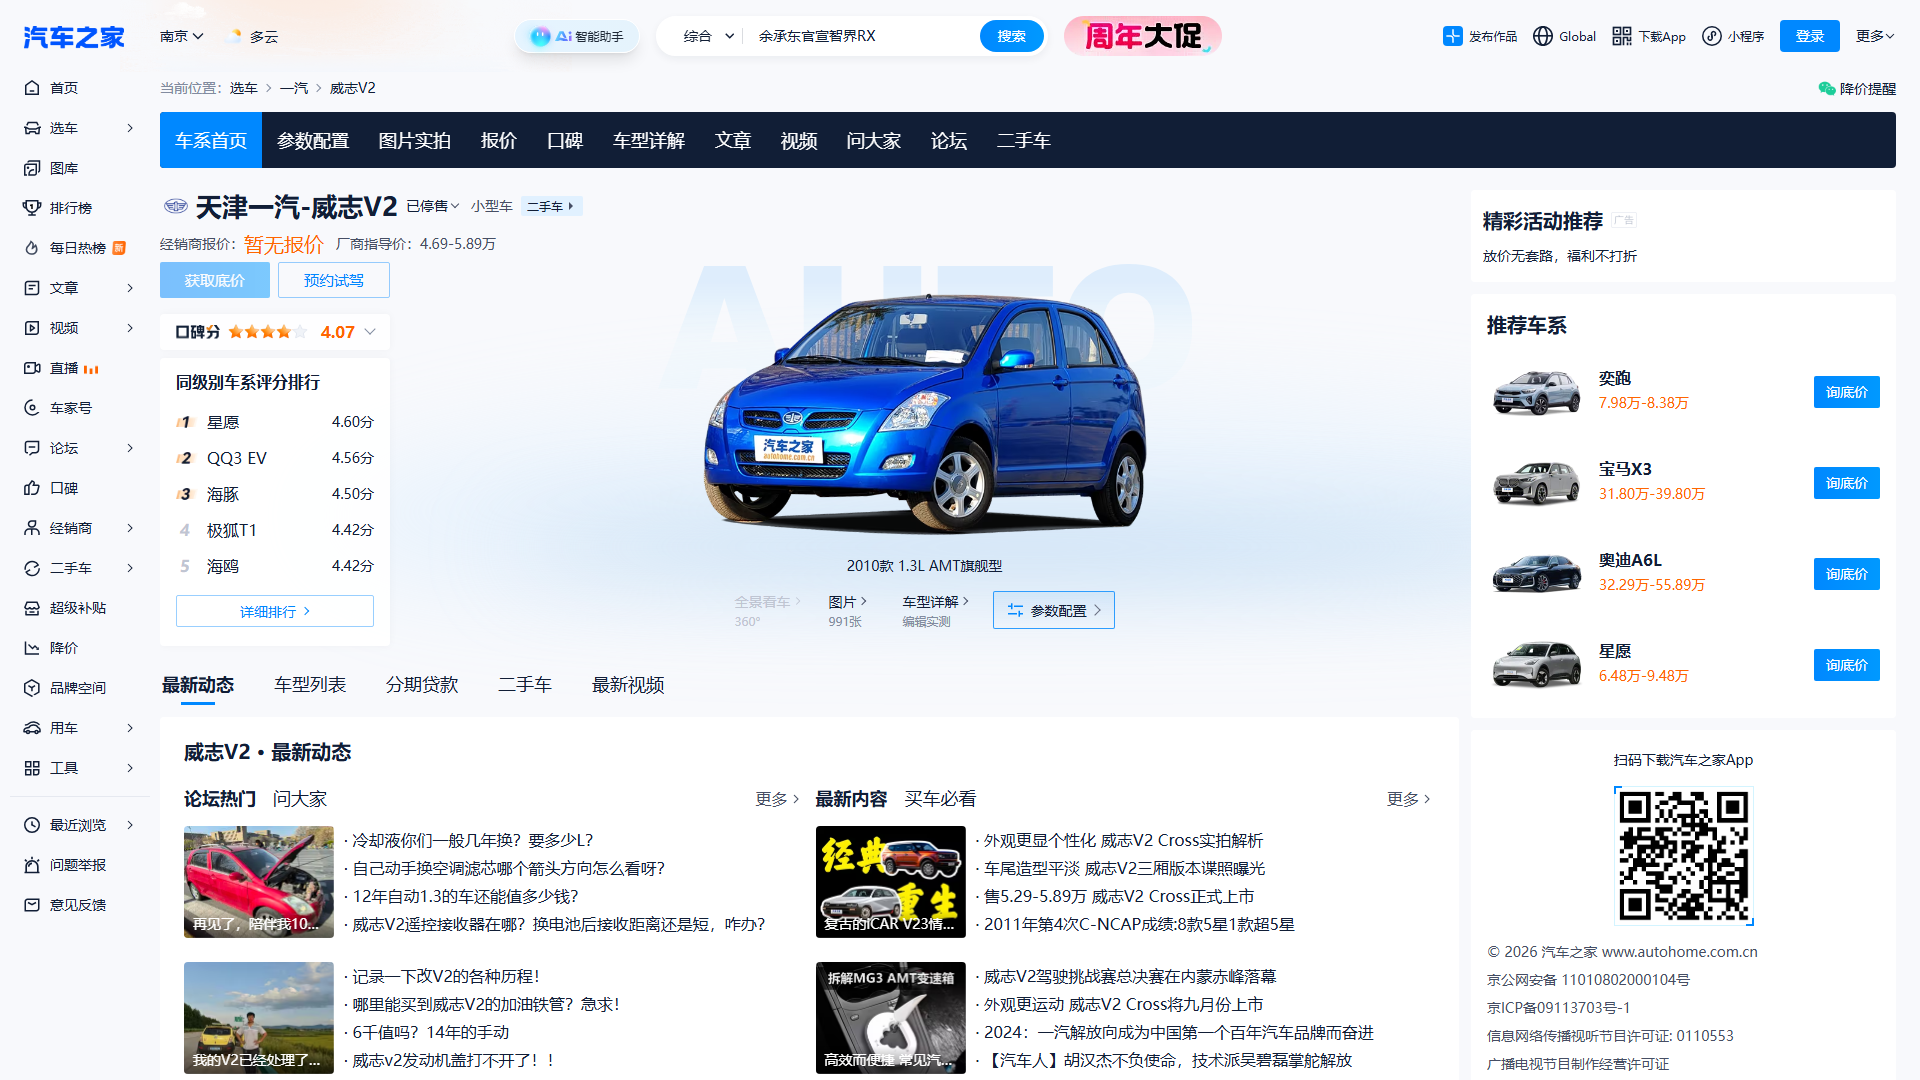Click the 论坛 chat icon in sidebar
The width and height of the screenshot is (1920, 1080).
tap(32, 448)
